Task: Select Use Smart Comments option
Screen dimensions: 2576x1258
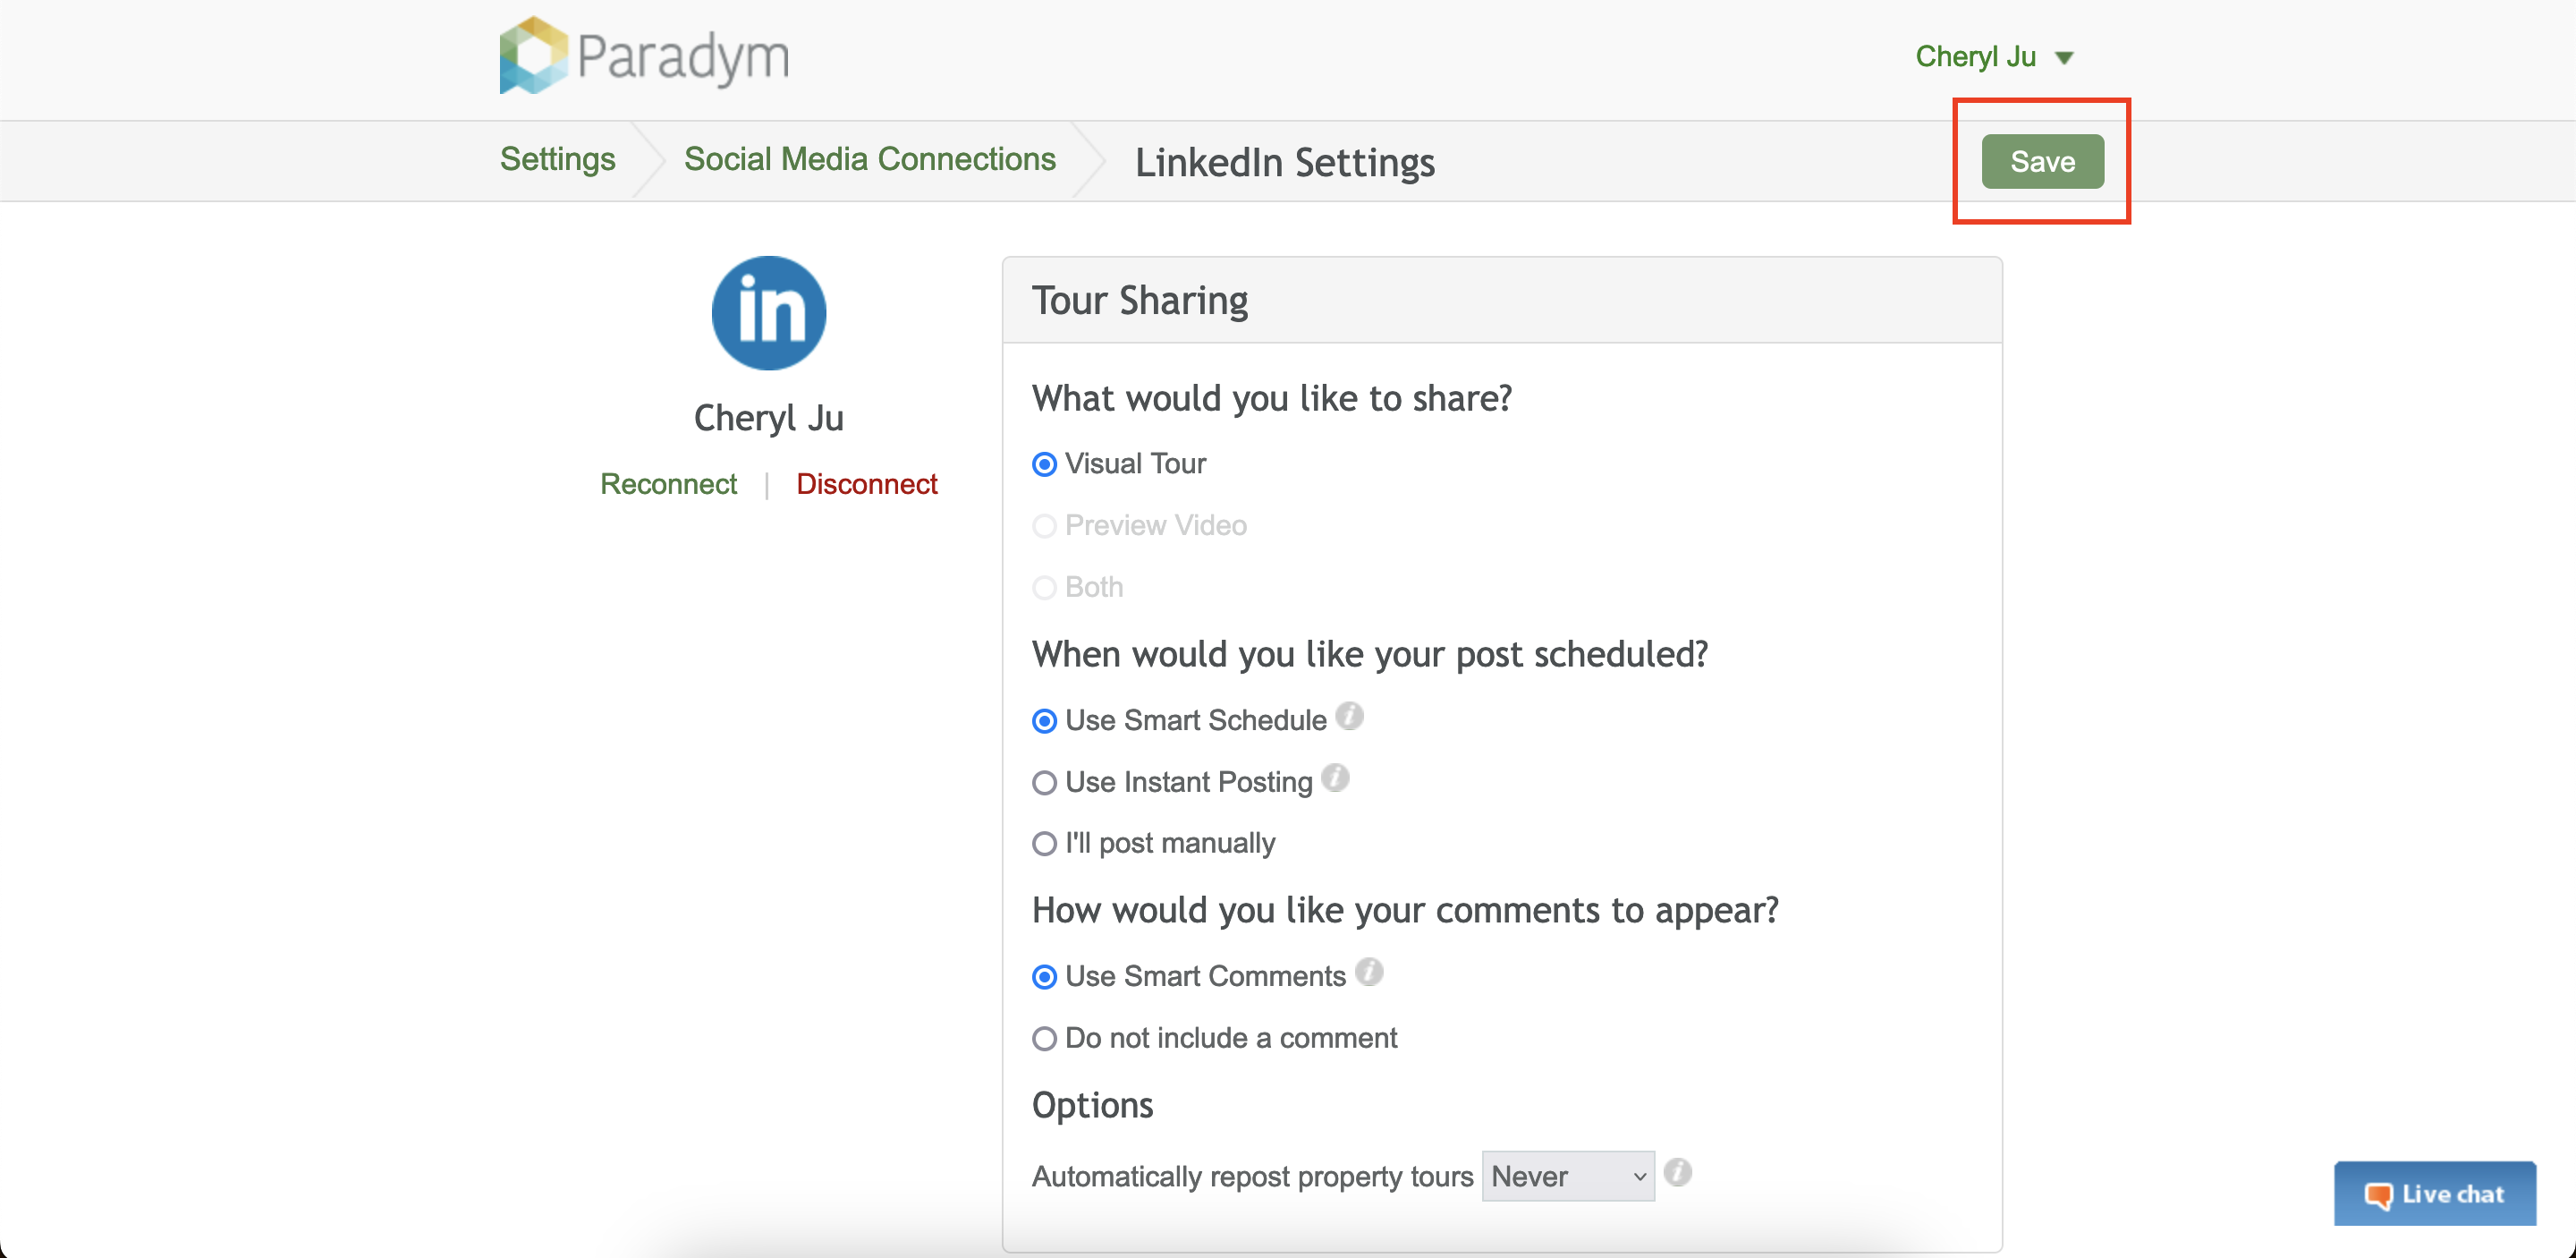Action: pyautogui.click(x=1044, y=977)
